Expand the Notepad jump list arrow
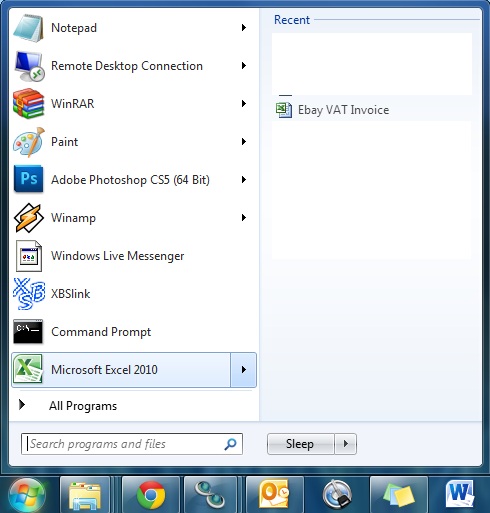The width and height of the screenshot is (490, 513). coord(244,28)
